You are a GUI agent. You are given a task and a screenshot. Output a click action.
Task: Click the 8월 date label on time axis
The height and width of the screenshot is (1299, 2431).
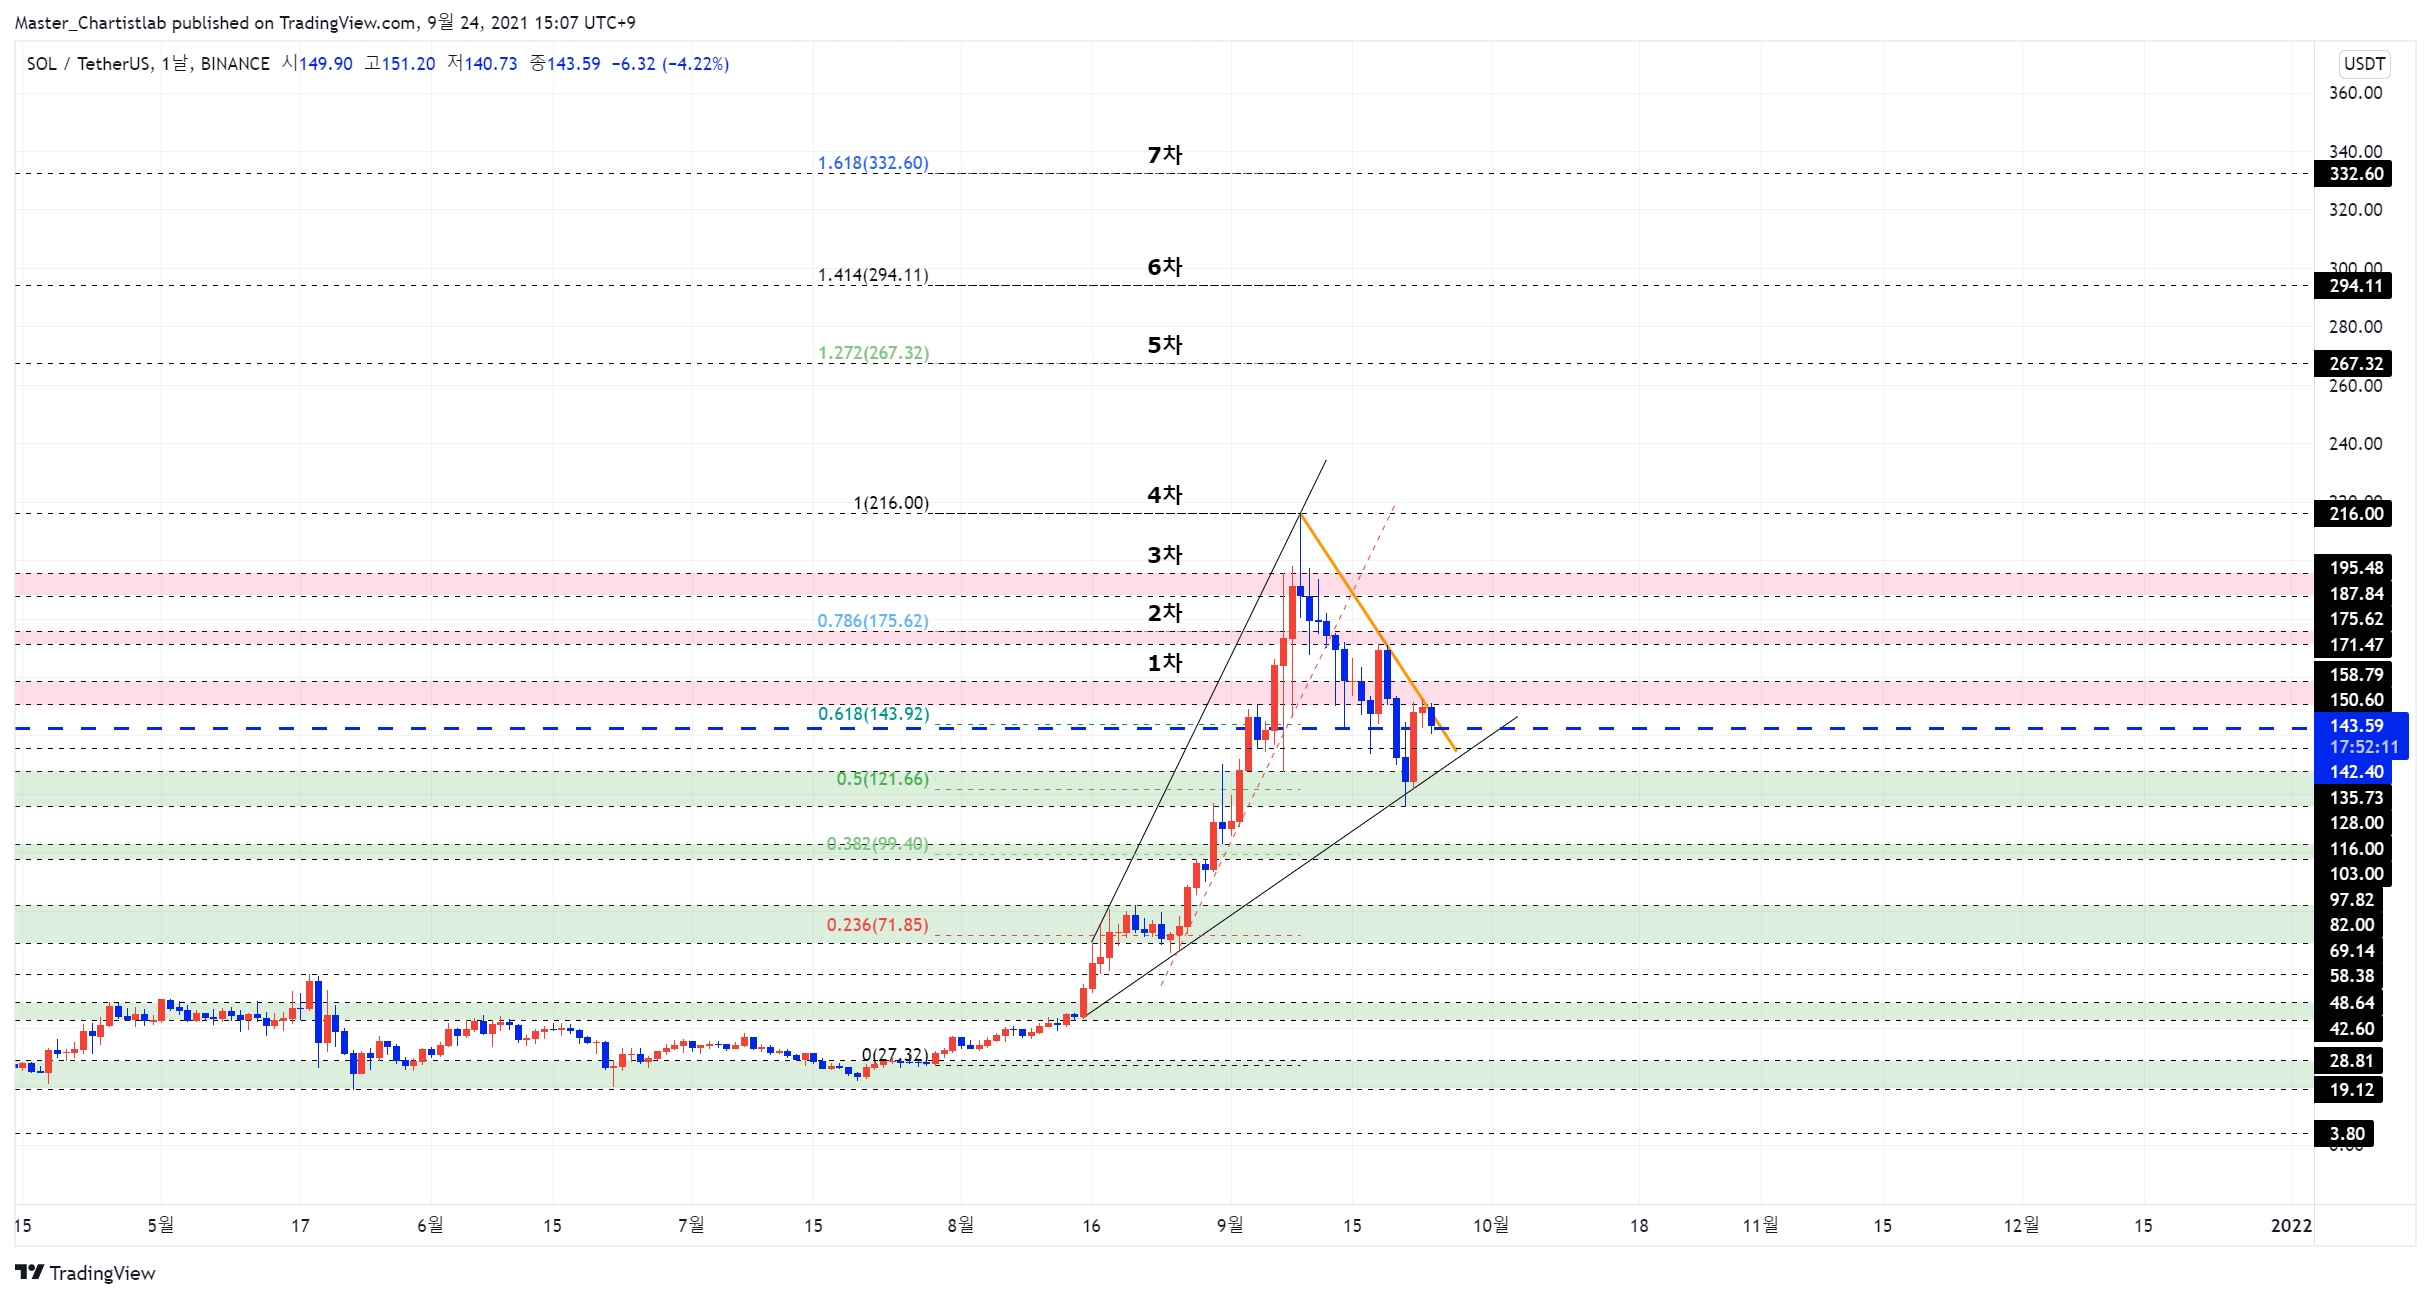point(960,1225)
